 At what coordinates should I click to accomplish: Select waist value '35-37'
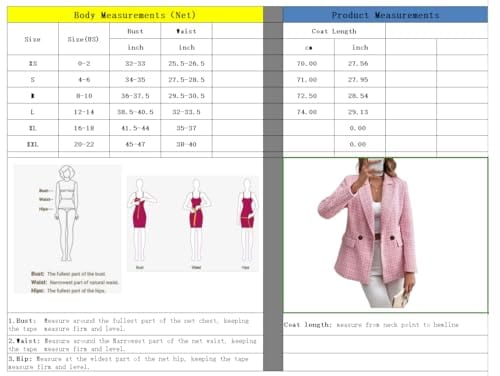(x=186, y=128)
